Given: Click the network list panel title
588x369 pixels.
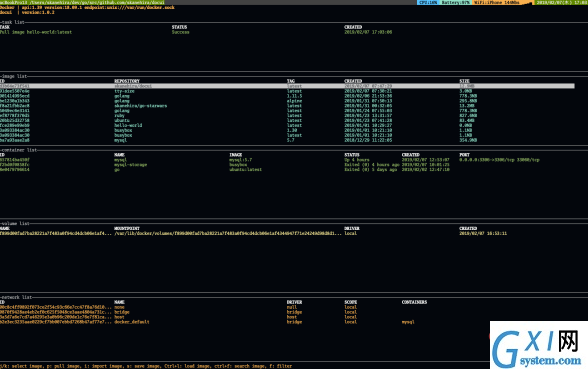Looking at the screenshot, I should [16, 297].
